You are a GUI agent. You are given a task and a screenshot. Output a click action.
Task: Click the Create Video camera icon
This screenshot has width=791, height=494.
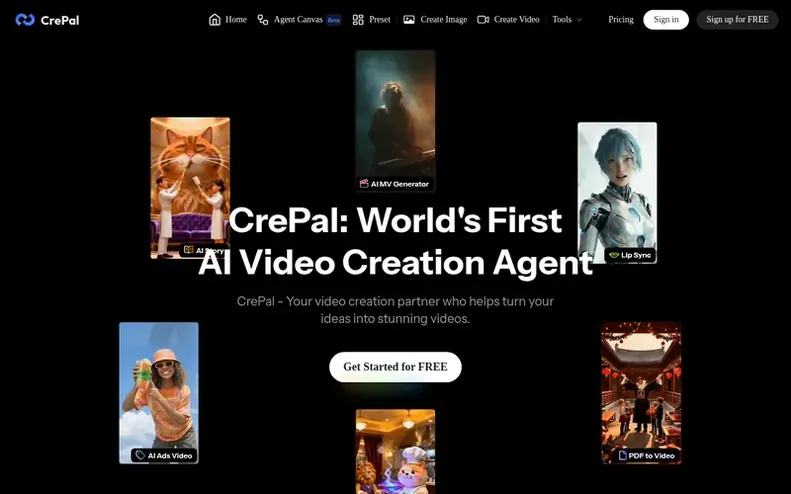pyautogui.click(x=483, y=20)
